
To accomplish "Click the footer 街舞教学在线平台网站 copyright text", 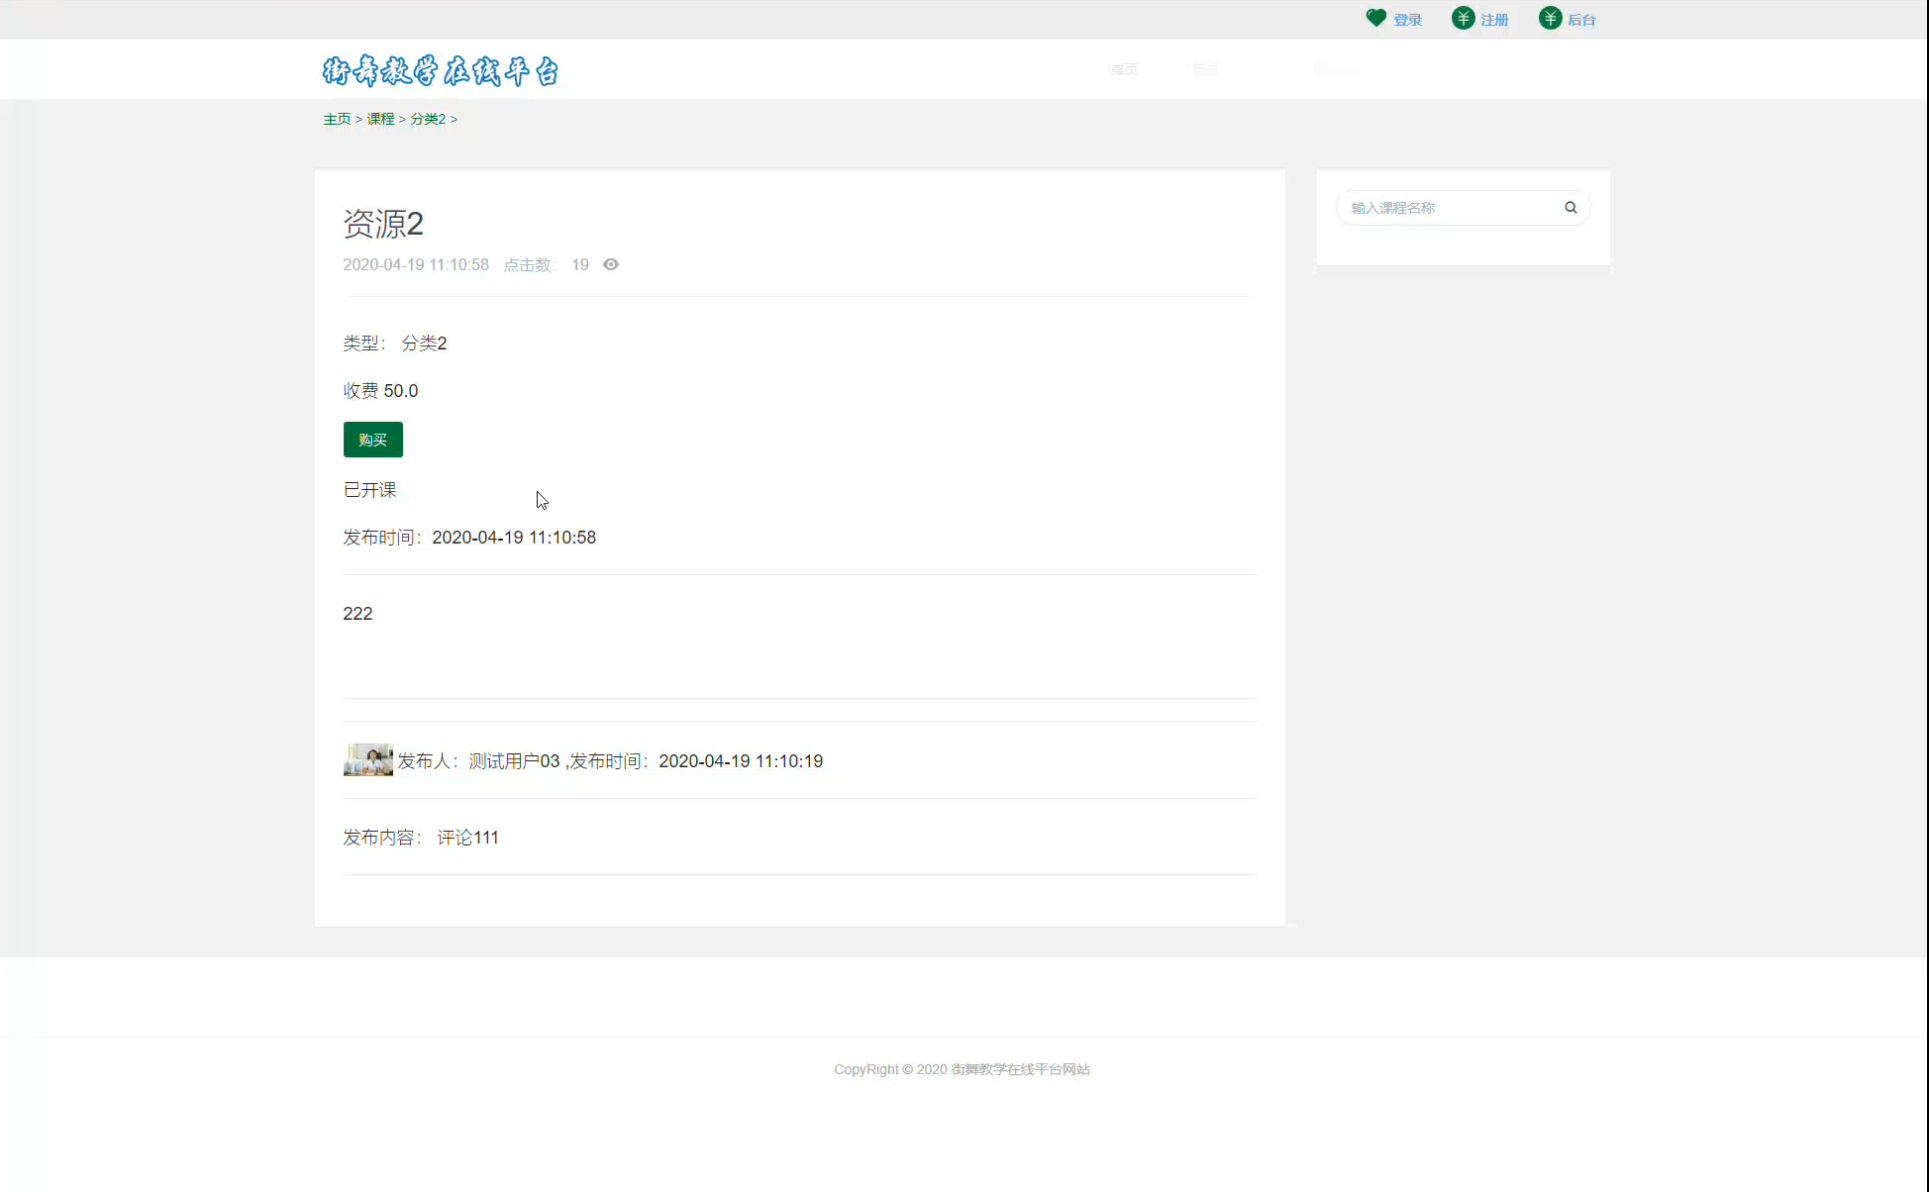I will click(x=1020, y=1069).
